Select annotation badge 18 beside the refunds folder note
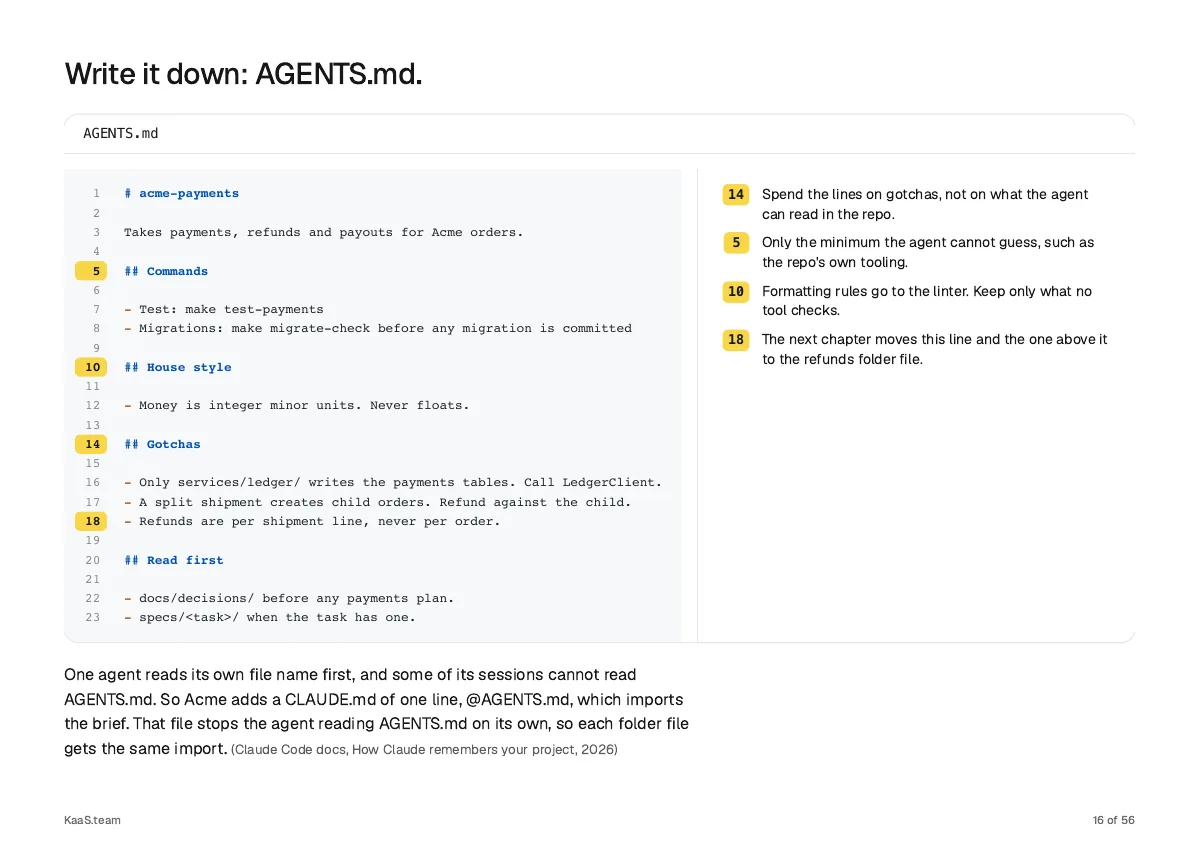The width and height of the screenshot is (1200, 849). [x=736, y=340]
